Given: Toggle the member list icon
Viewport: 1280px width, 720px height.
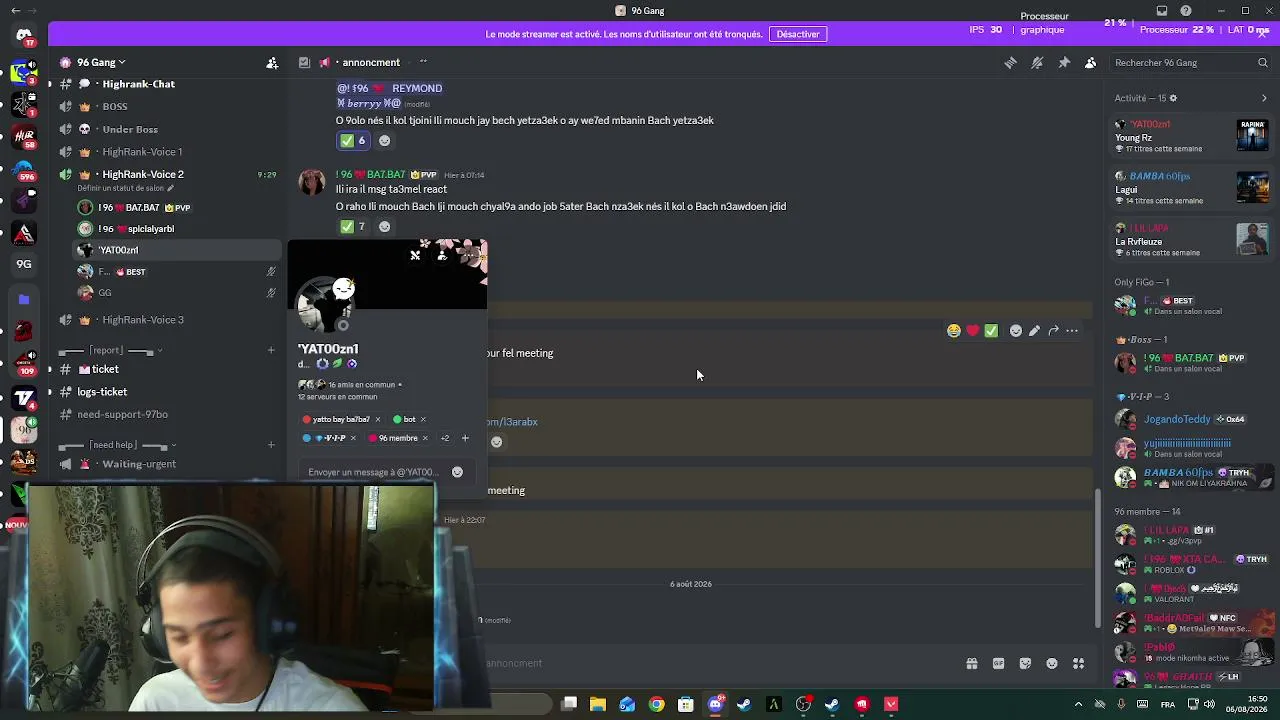Looking at the screenshot, I should [1091, 62].
